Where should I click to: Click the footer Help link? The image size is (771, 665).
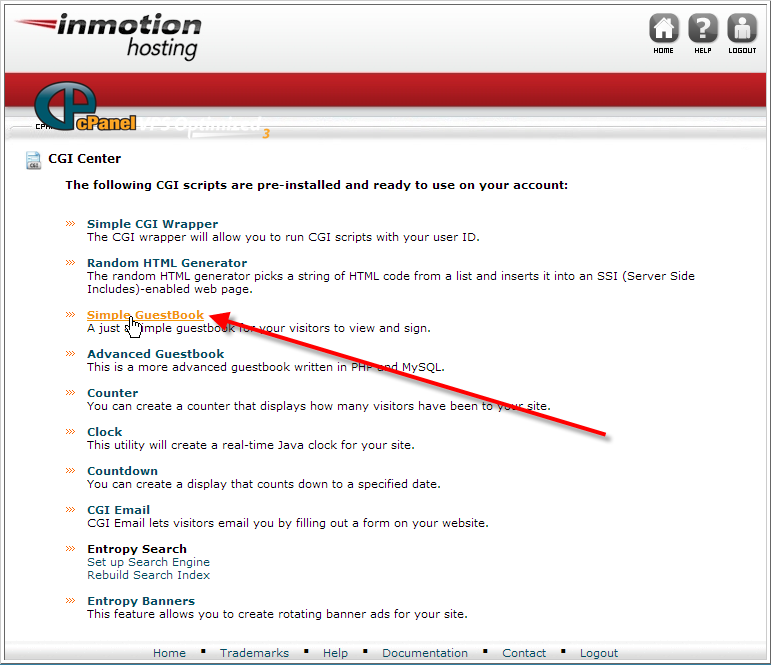(x=335, y=653)
